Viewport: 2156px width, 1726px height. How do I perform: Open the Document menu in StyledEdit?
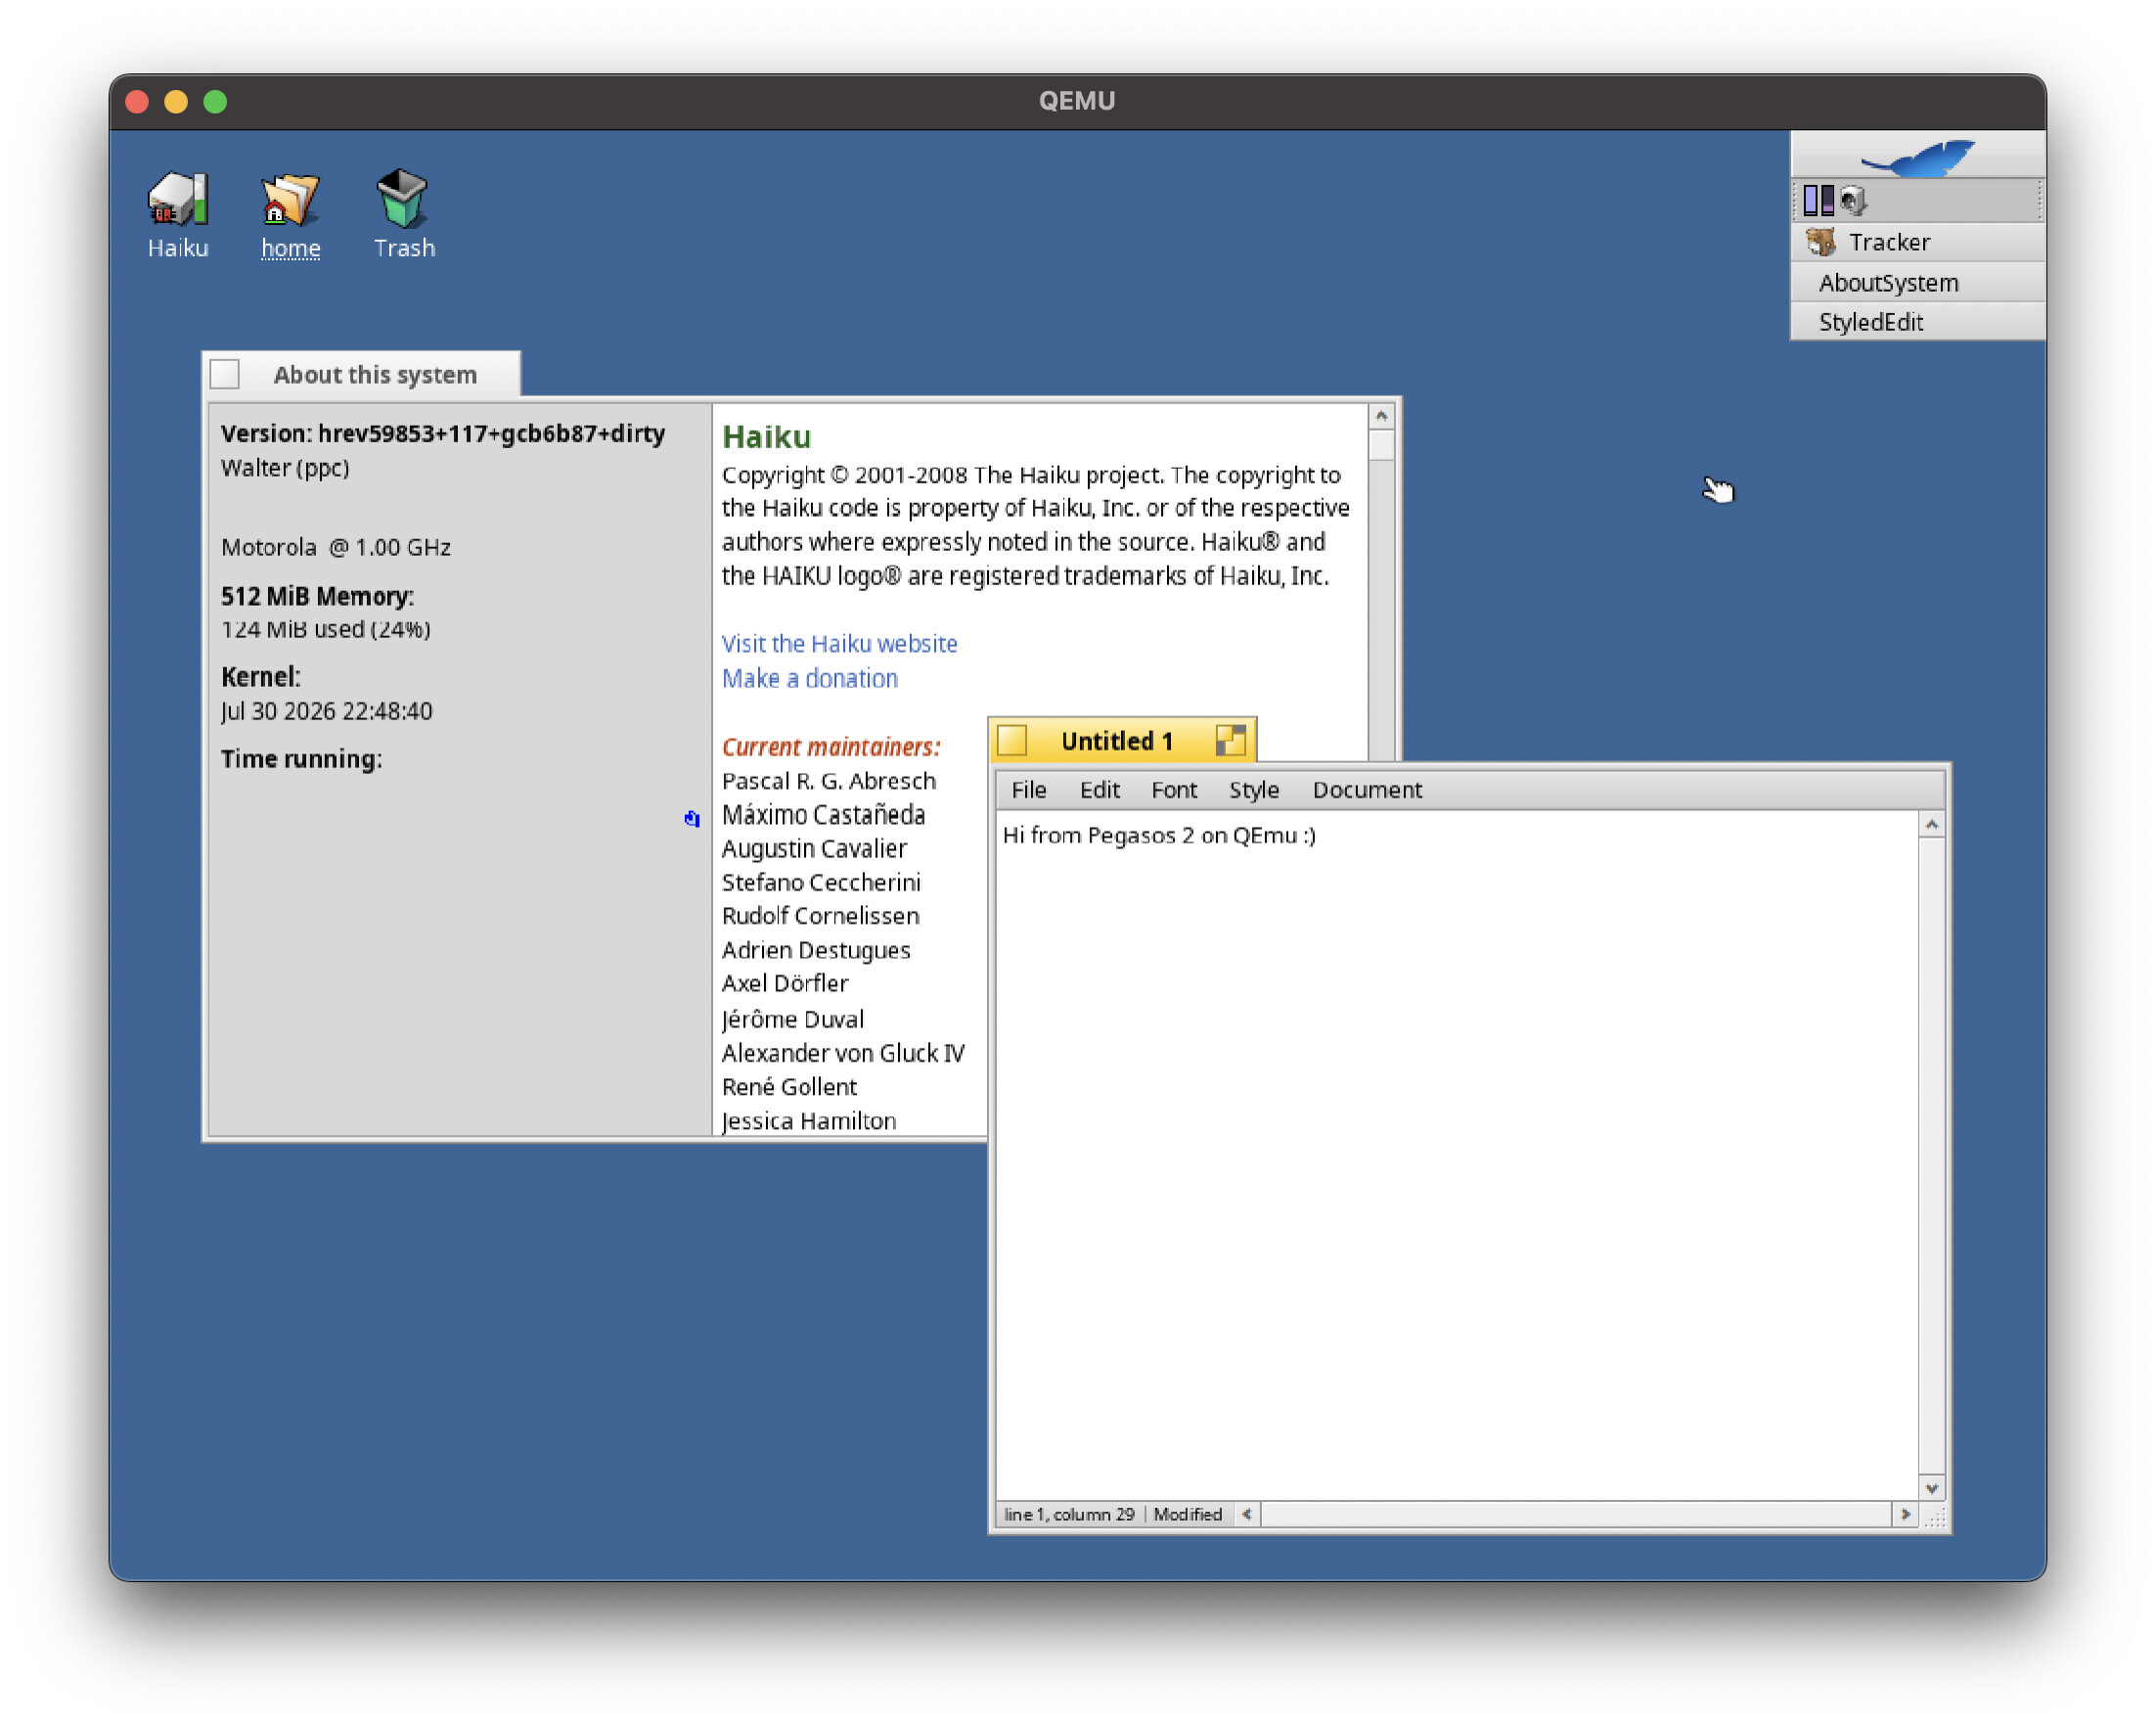click(x=1367, y=790)
